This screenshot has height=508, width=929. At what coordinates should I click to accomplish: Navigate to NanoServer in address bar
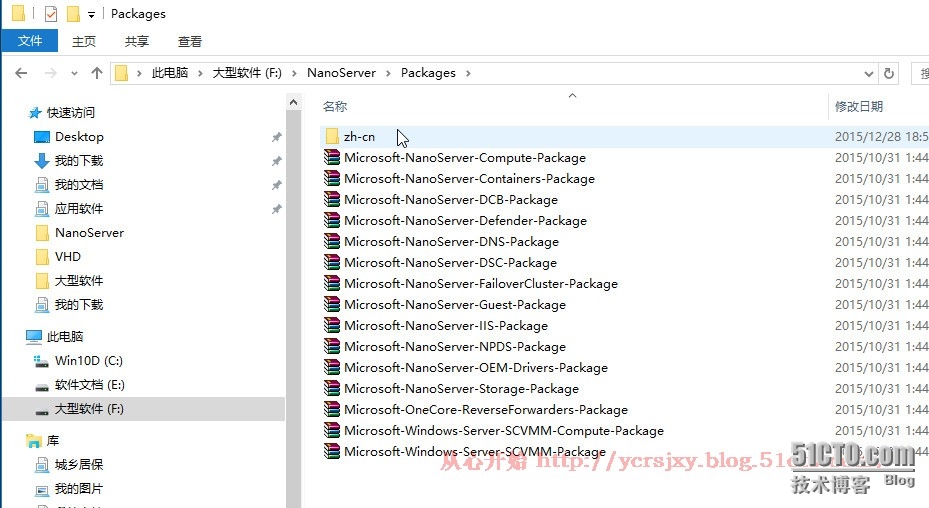341,73
